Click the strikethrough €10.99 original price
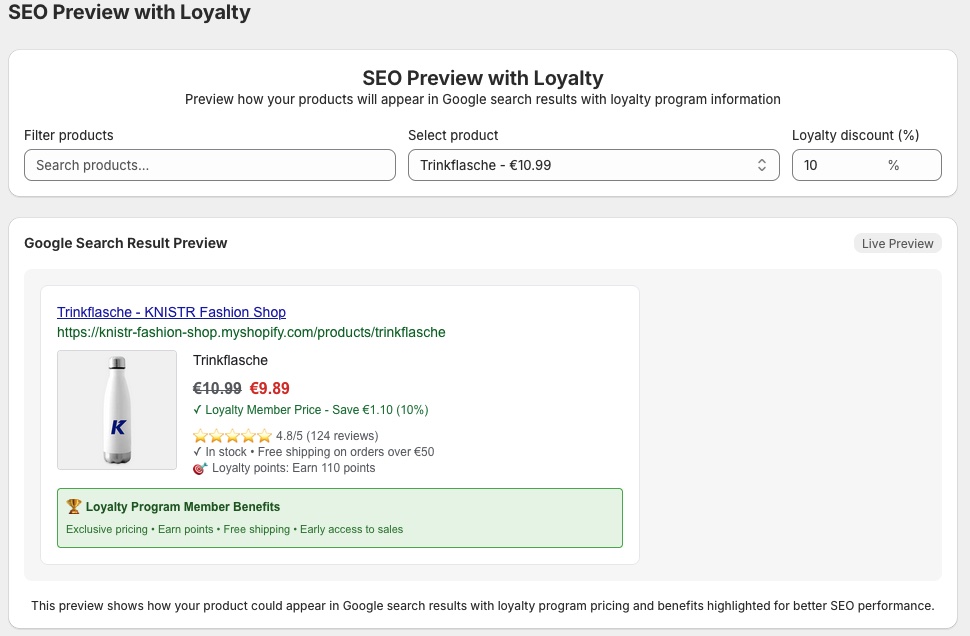 217,389
